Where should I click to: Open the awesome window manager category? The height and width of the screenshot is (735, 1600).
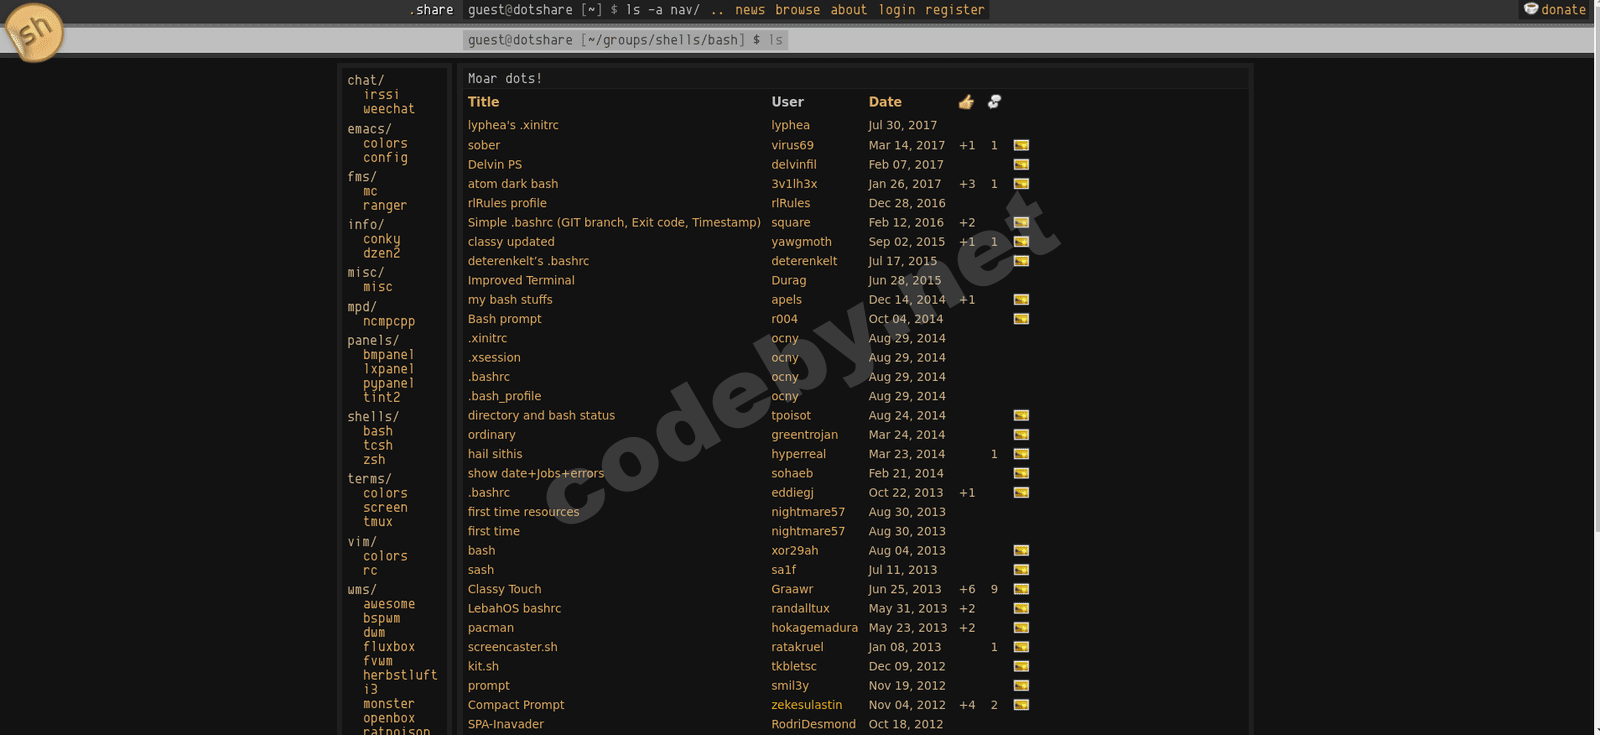(x=388, y=604)
